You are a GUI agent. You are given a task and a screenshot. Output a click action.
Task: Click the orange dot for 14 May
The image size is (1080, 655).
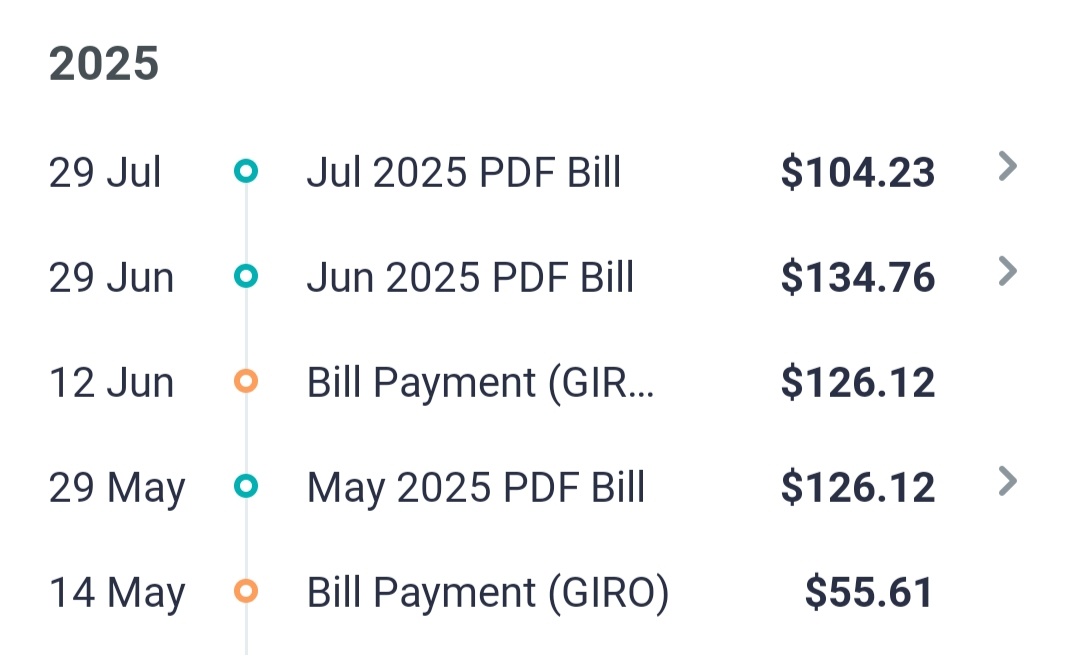246,591
